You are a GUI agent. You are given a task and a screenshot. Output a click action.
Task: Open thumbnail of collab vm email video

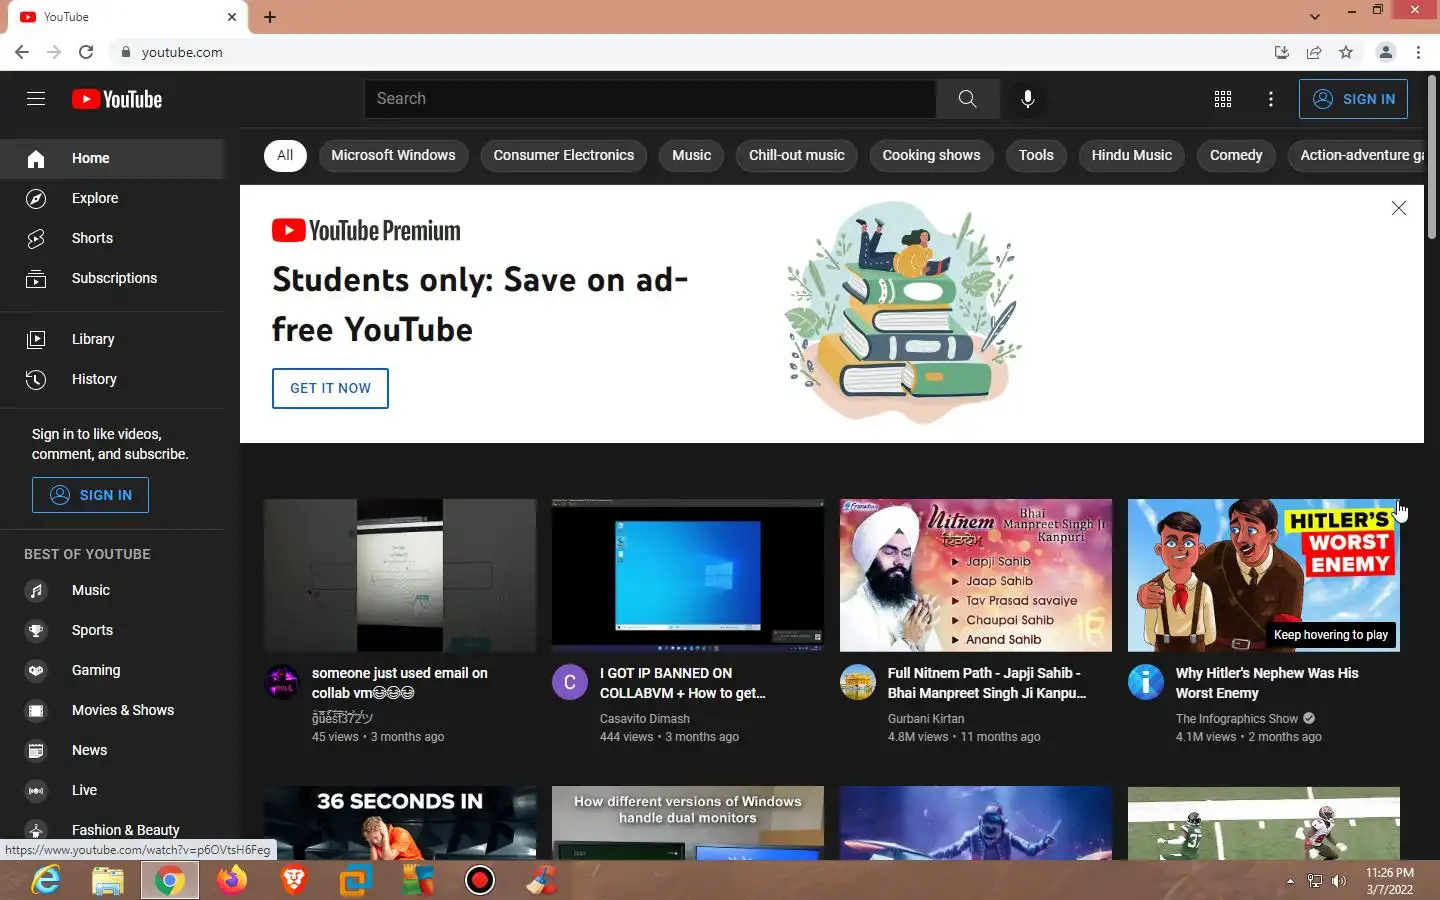(x=400, y=575)
